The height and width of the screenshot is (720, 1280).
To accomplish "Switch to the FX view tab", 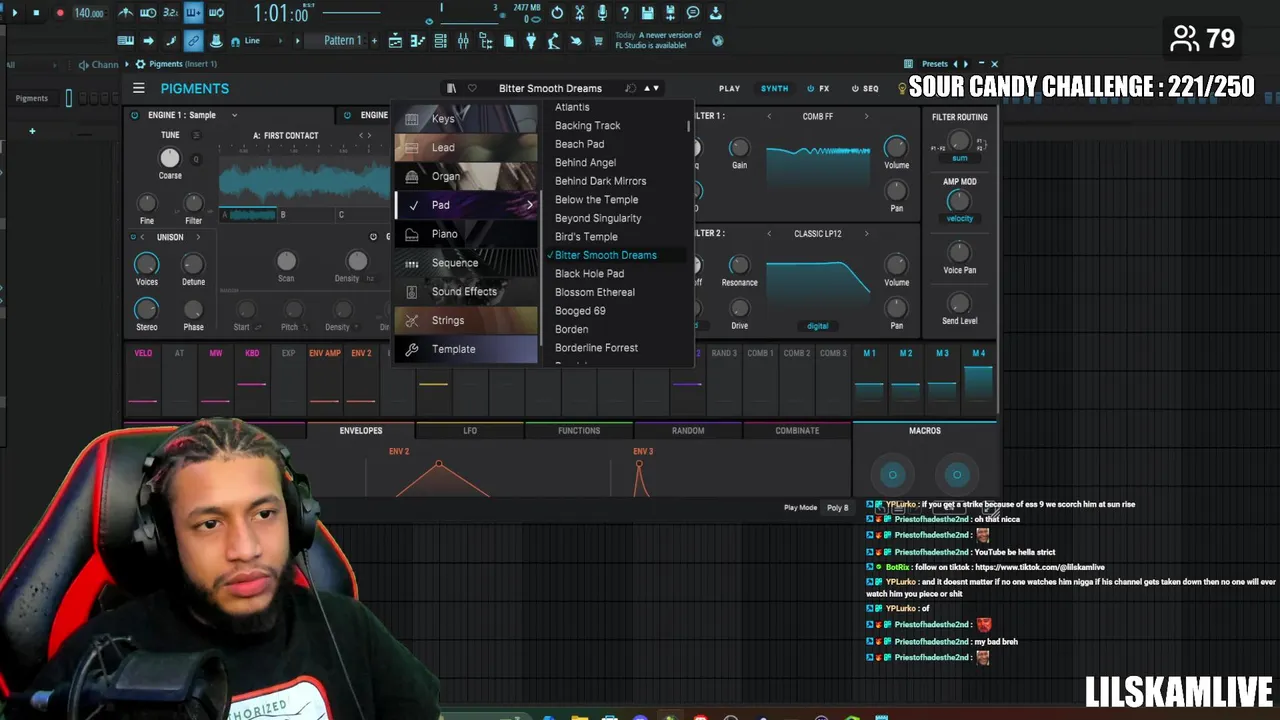I will point(818,88).
